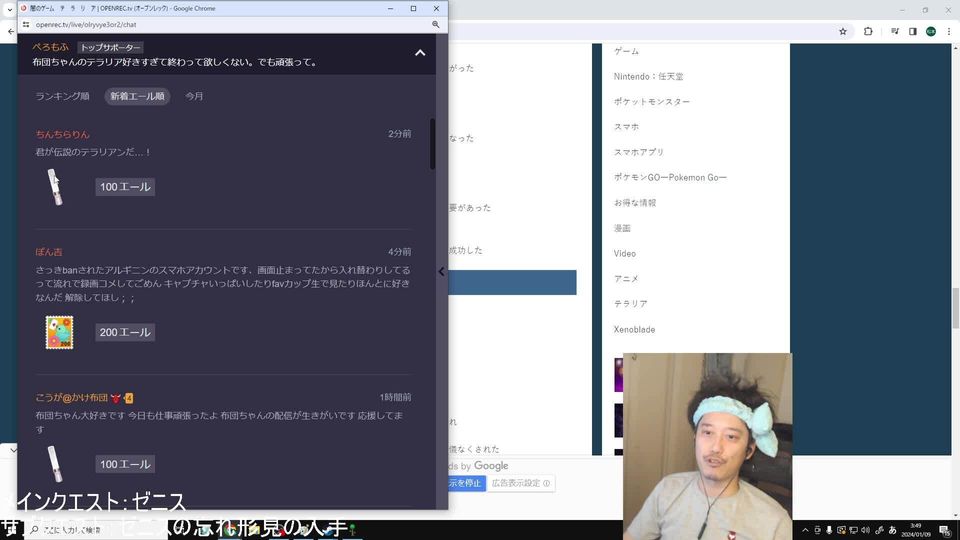This screenshot has height=540, width=960.
Task: Open site info icon in popup address bar
Action: (26, 24)
